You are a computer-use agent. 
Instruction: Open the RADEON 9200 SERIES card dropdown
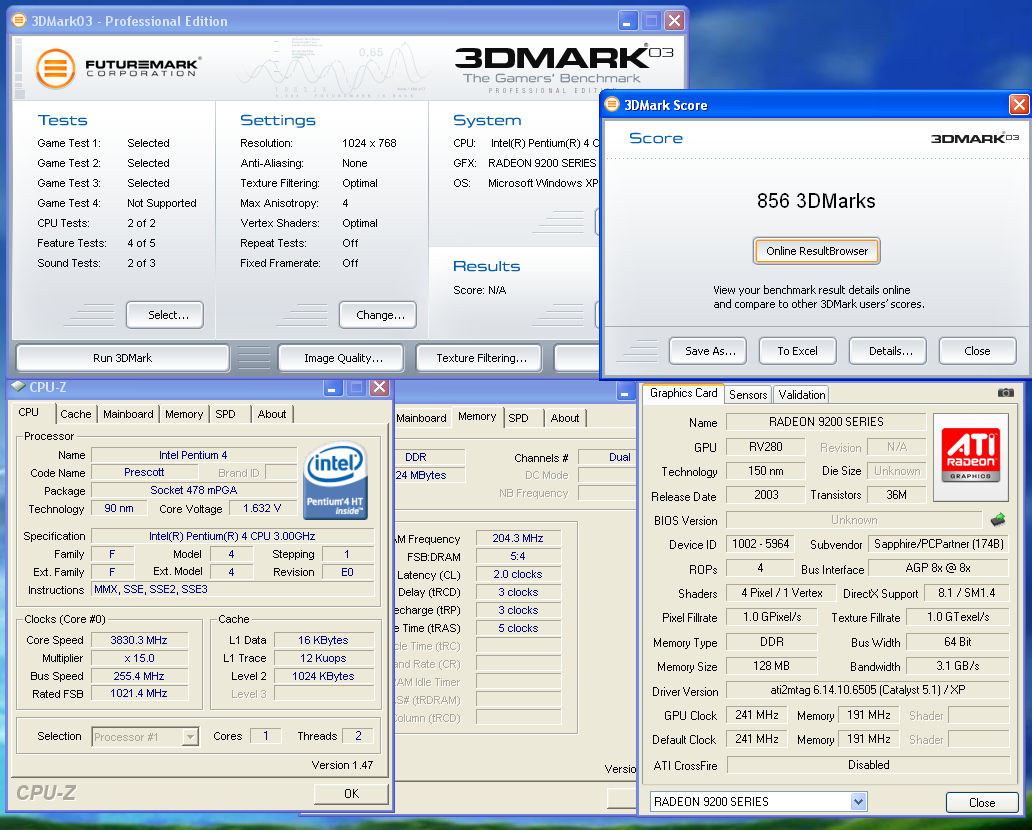(857, 802)
